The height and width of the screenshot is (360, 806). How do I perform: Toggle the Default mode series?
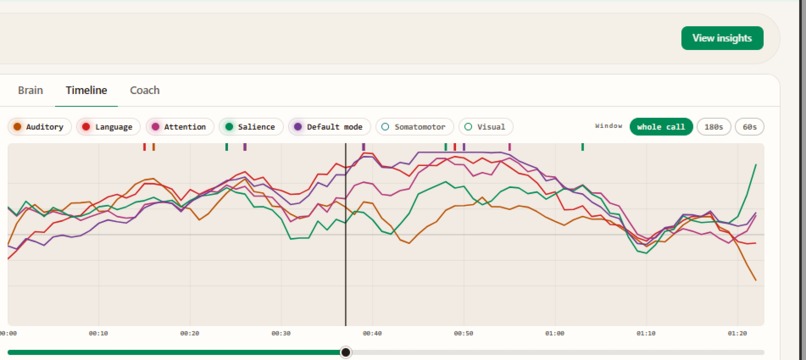click(329, 127)
